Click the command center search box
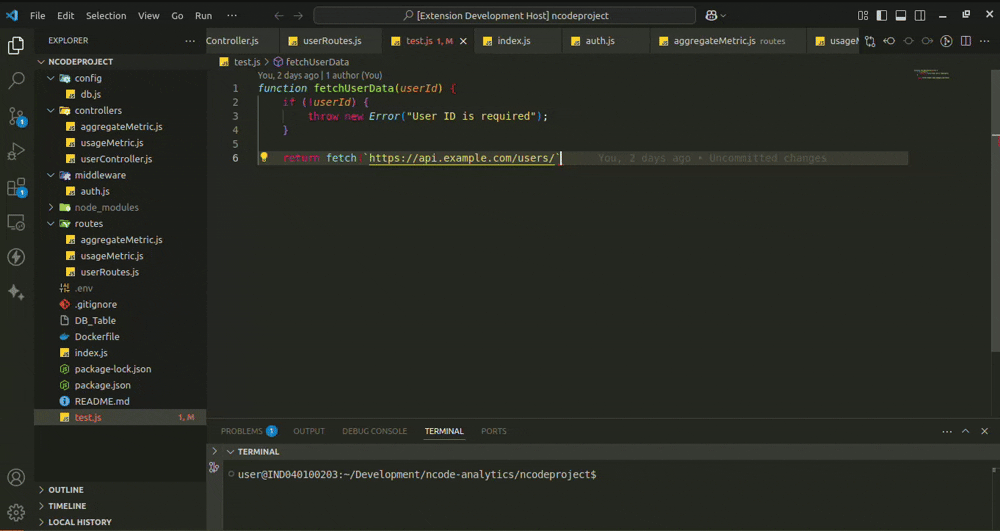Screen dimensions: 1000x531 (x=504, y=15)
